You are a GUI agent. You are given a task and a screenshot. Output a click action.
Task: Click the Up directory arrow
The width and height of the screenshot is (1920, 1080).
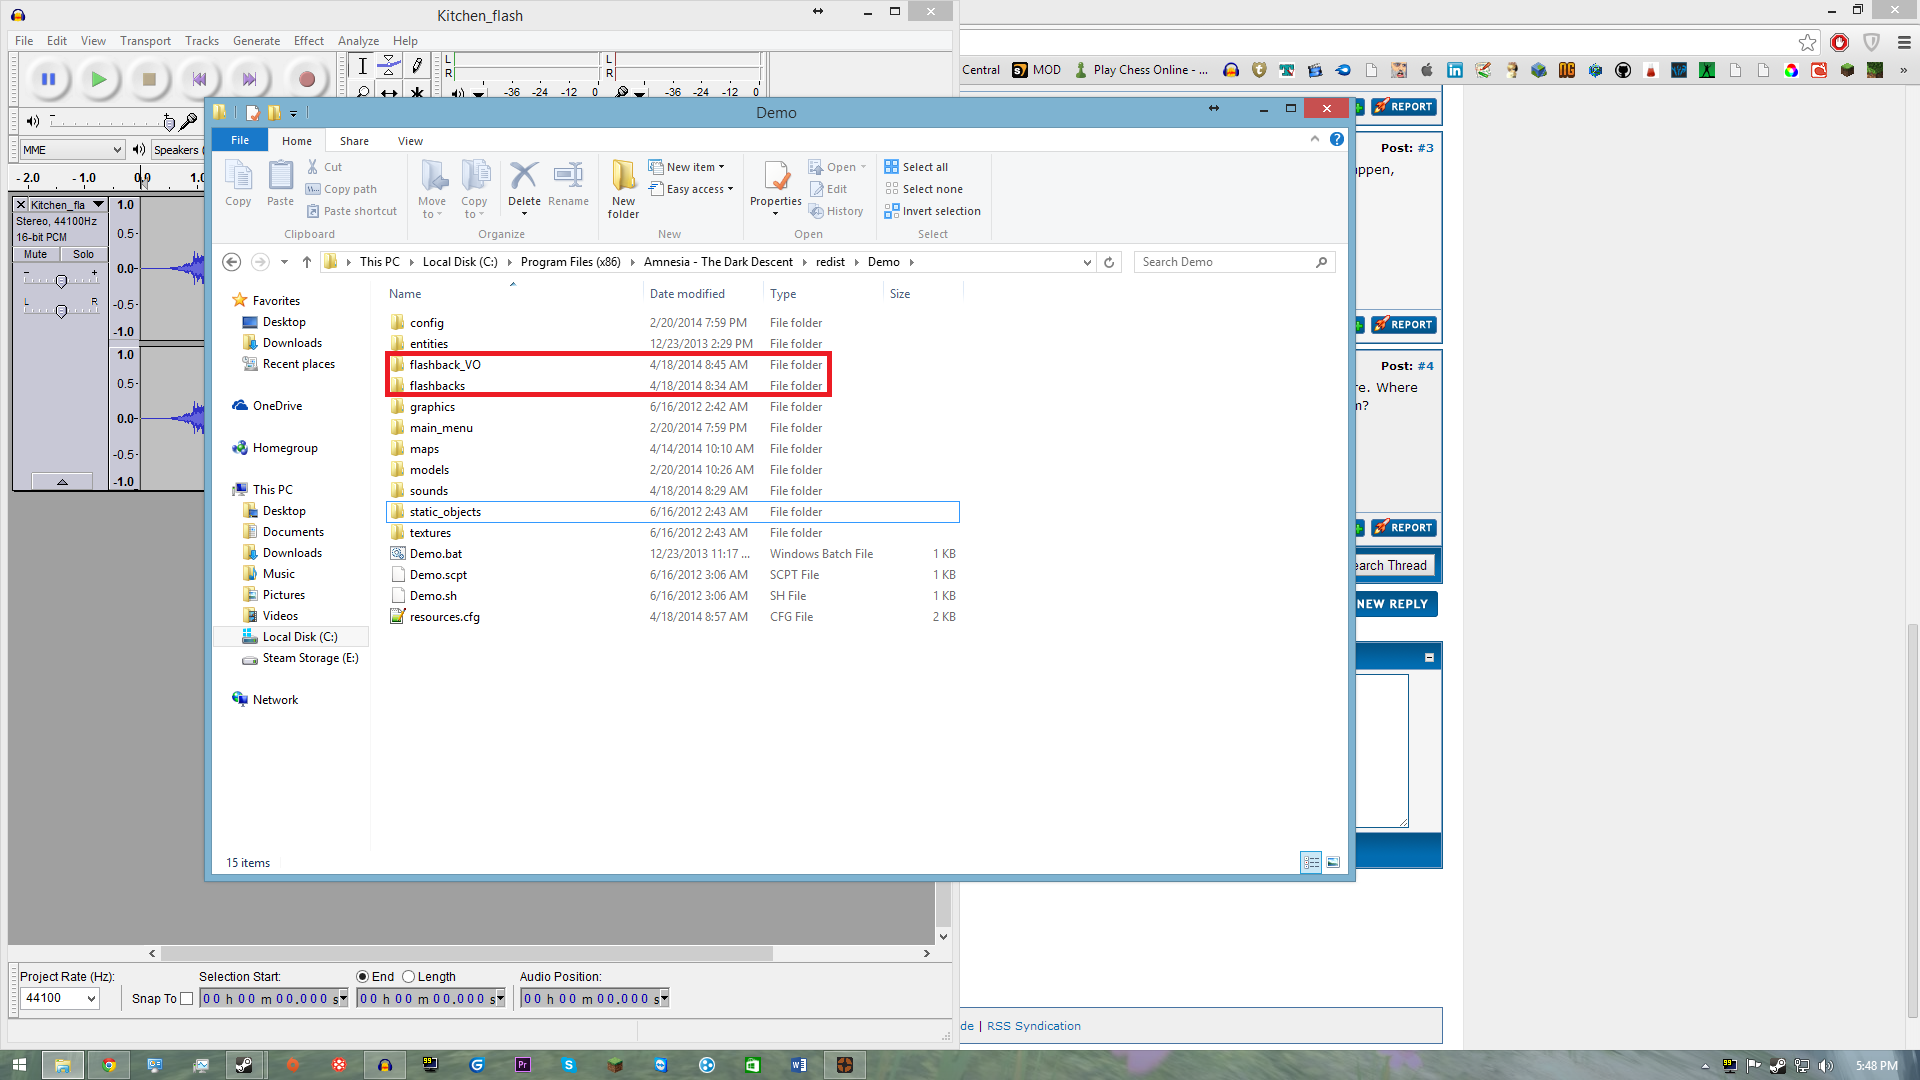coord(307,262)
